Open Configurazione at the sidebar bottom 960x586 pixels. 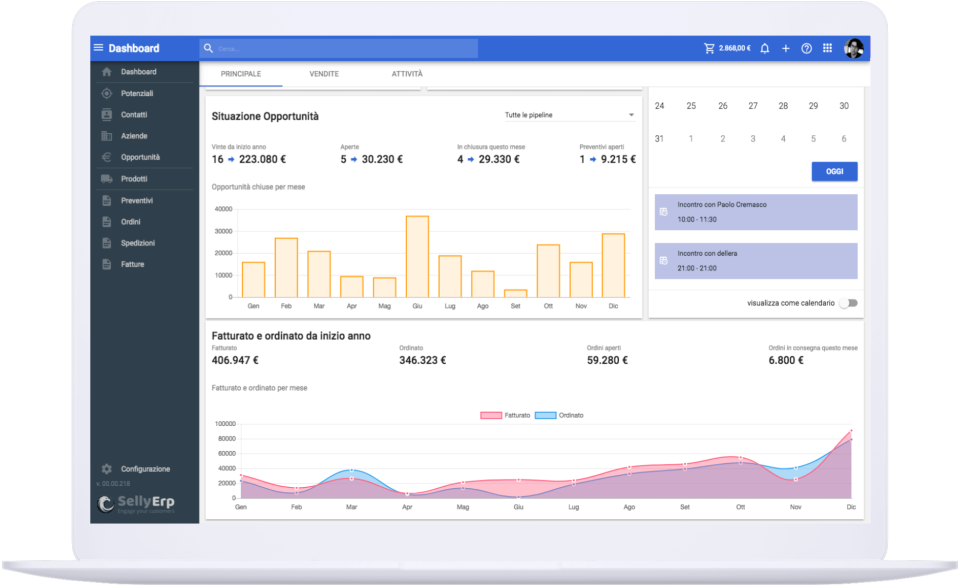pyautogui.click(x=142, y=468)
